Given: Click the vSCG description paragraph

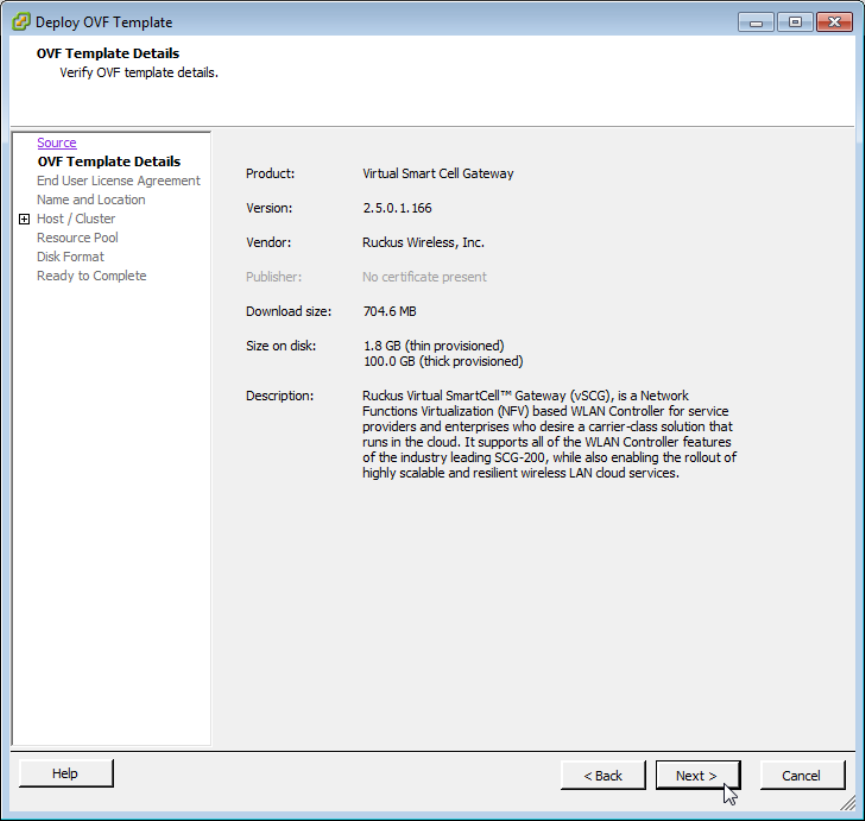Looking at the screenshot, I should (x=549, y=434).
